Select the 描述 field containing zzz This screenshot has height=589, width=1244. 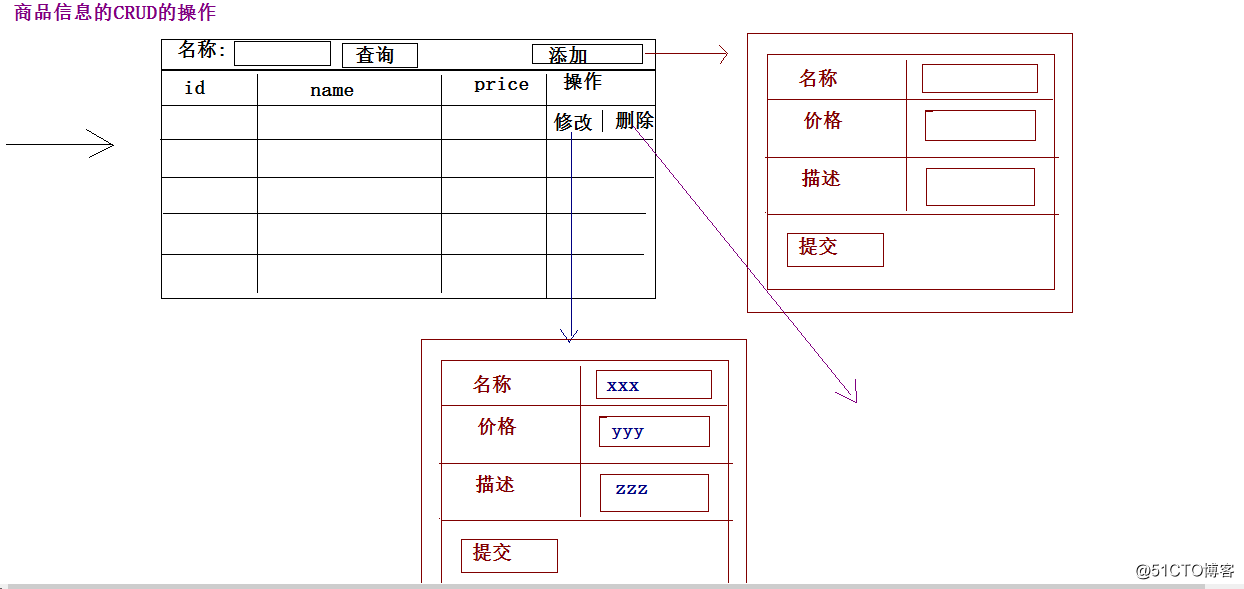coord(654,493)
